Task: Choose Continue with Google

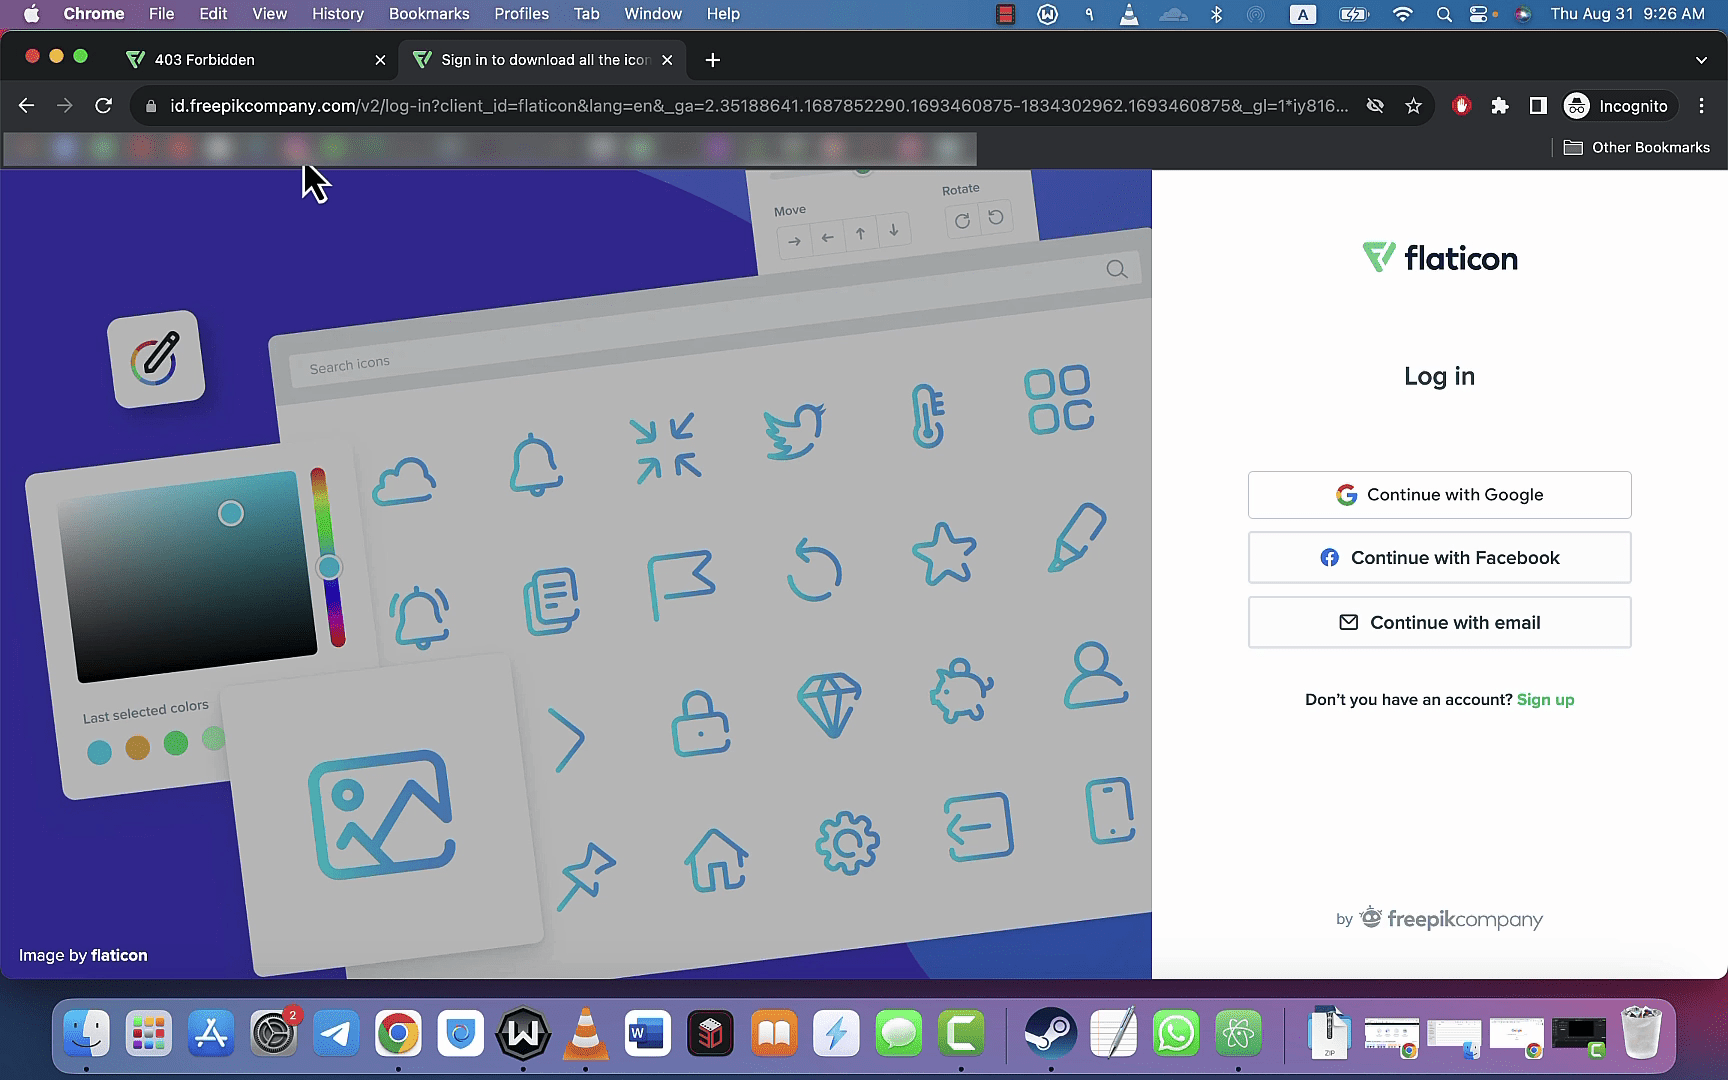Action: [x=1439, y=495]
